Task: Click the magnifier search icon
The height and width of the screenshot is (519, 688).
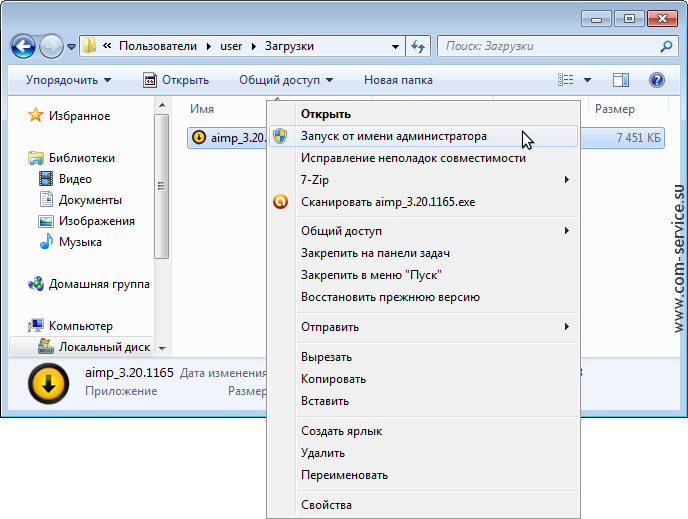Action: click(x=666, y=46)
